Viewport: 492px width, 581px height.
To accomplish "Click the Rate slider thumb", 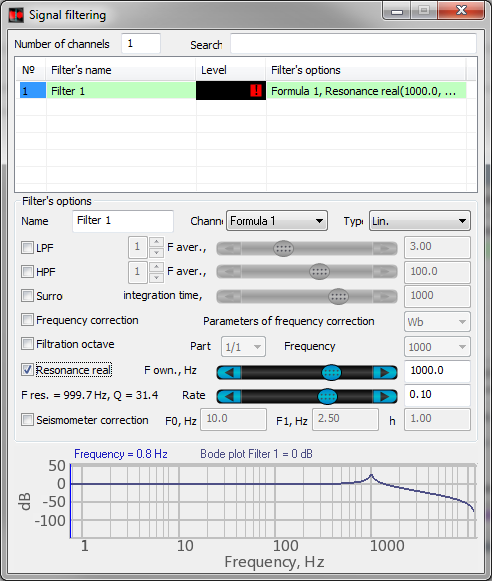I will 327,396.
